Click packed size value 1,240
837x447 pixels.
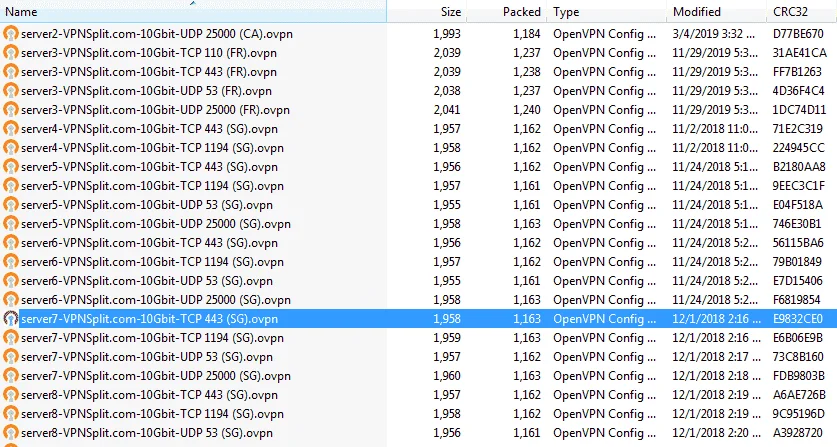pos(527,110)
